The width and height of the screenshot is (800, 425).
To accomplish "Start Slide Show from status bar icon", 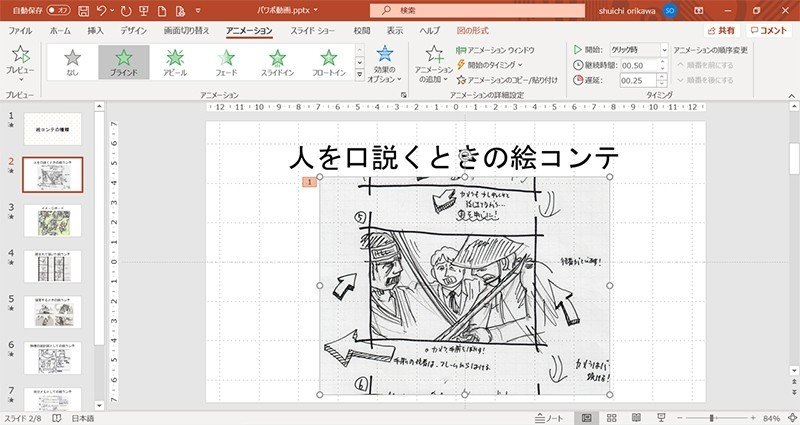I will 661,418.
